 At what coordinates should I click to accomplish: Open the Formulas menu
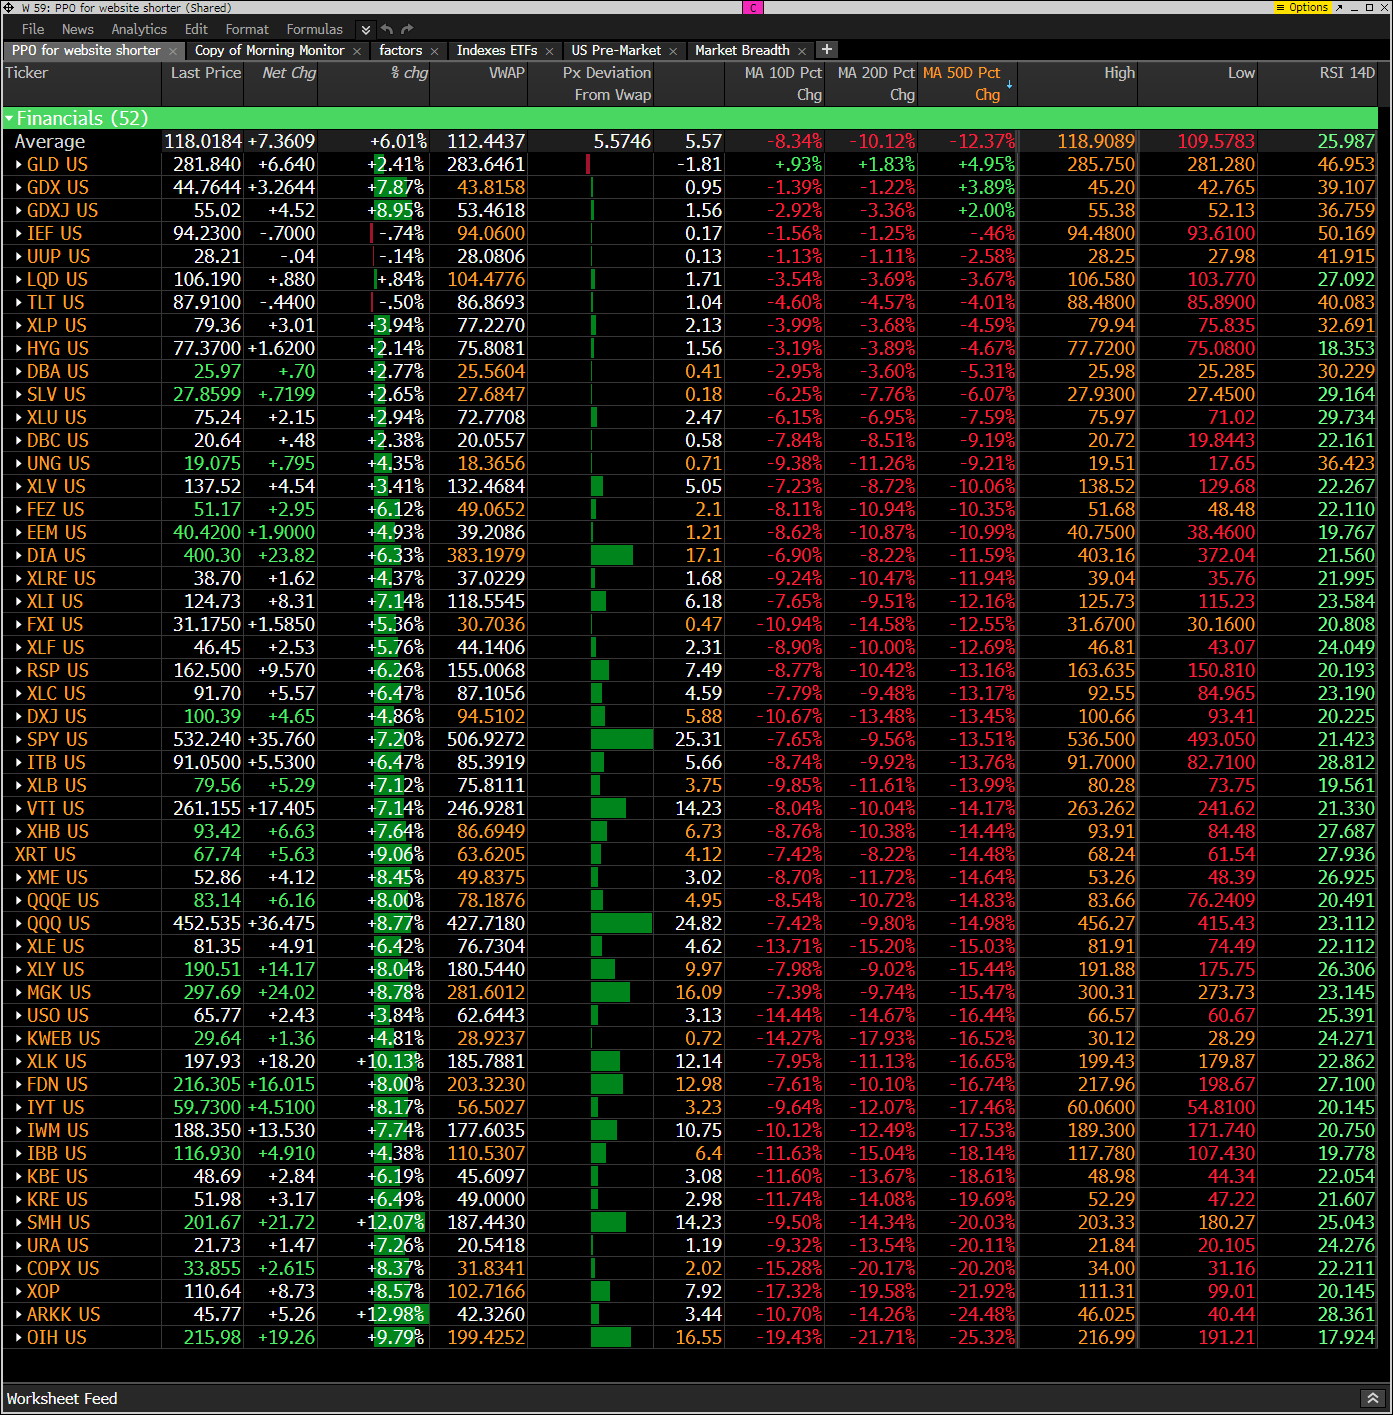click(x=314, y=30)
